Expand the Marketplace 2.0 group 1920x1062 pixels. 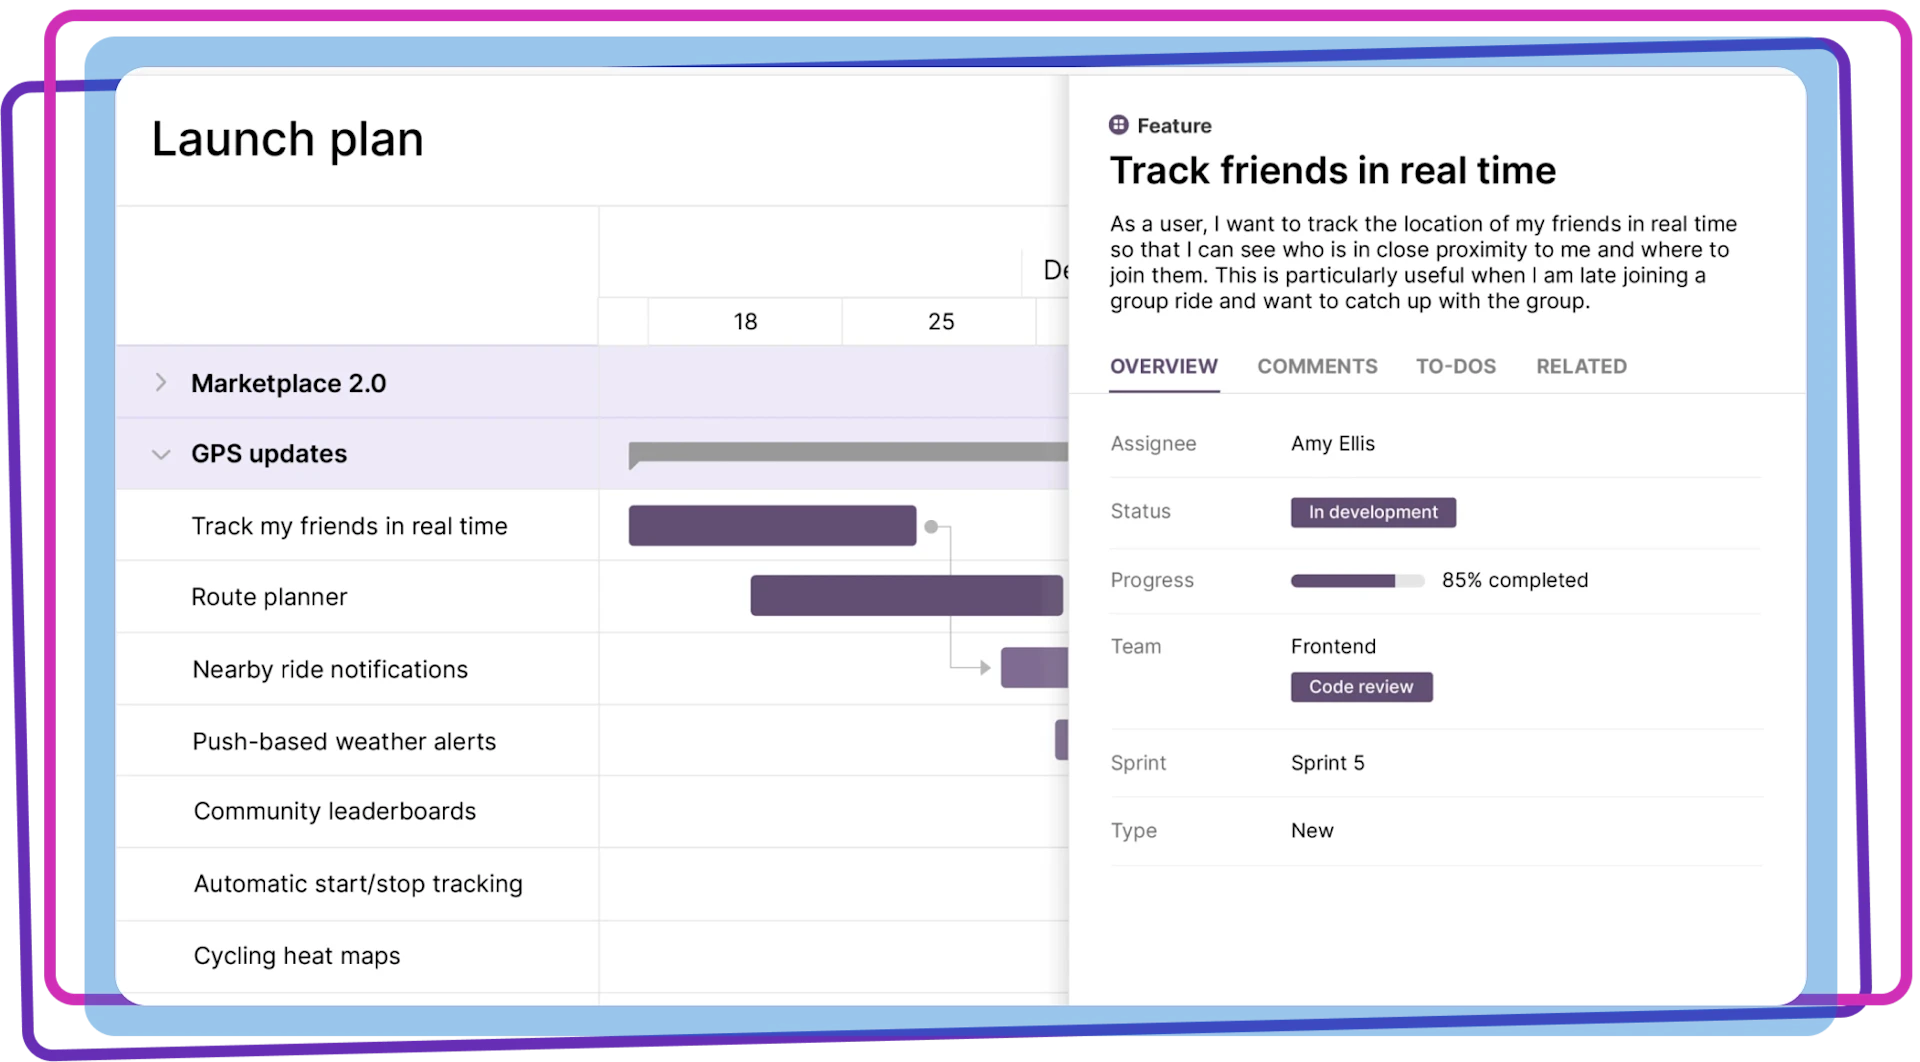tap(161, 382)
